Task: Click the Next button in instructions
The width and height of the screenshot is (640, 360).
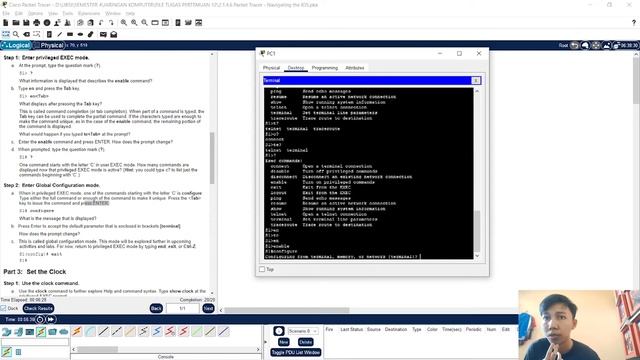Action: click(x=208, y=309)
